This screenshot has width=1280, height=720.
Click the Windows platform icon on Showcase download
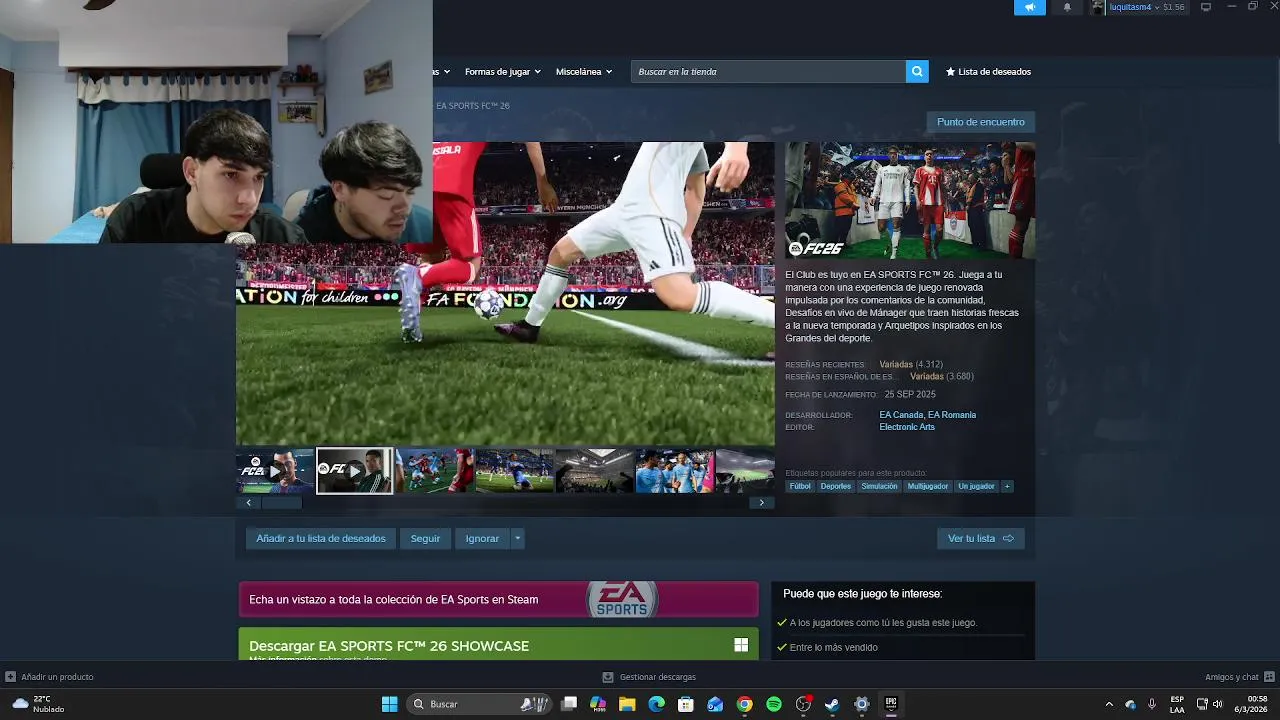(x=741, y=645)
